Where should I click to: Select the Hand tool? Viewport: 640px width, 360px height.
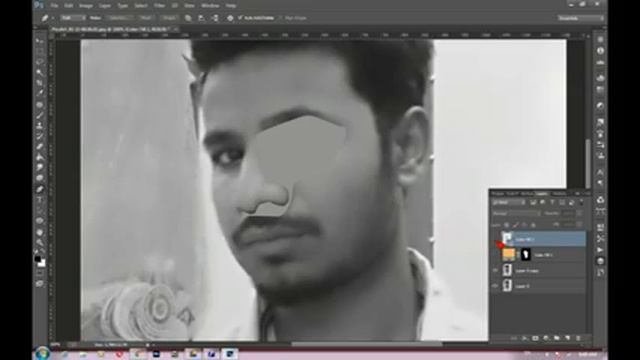[40, 231]
